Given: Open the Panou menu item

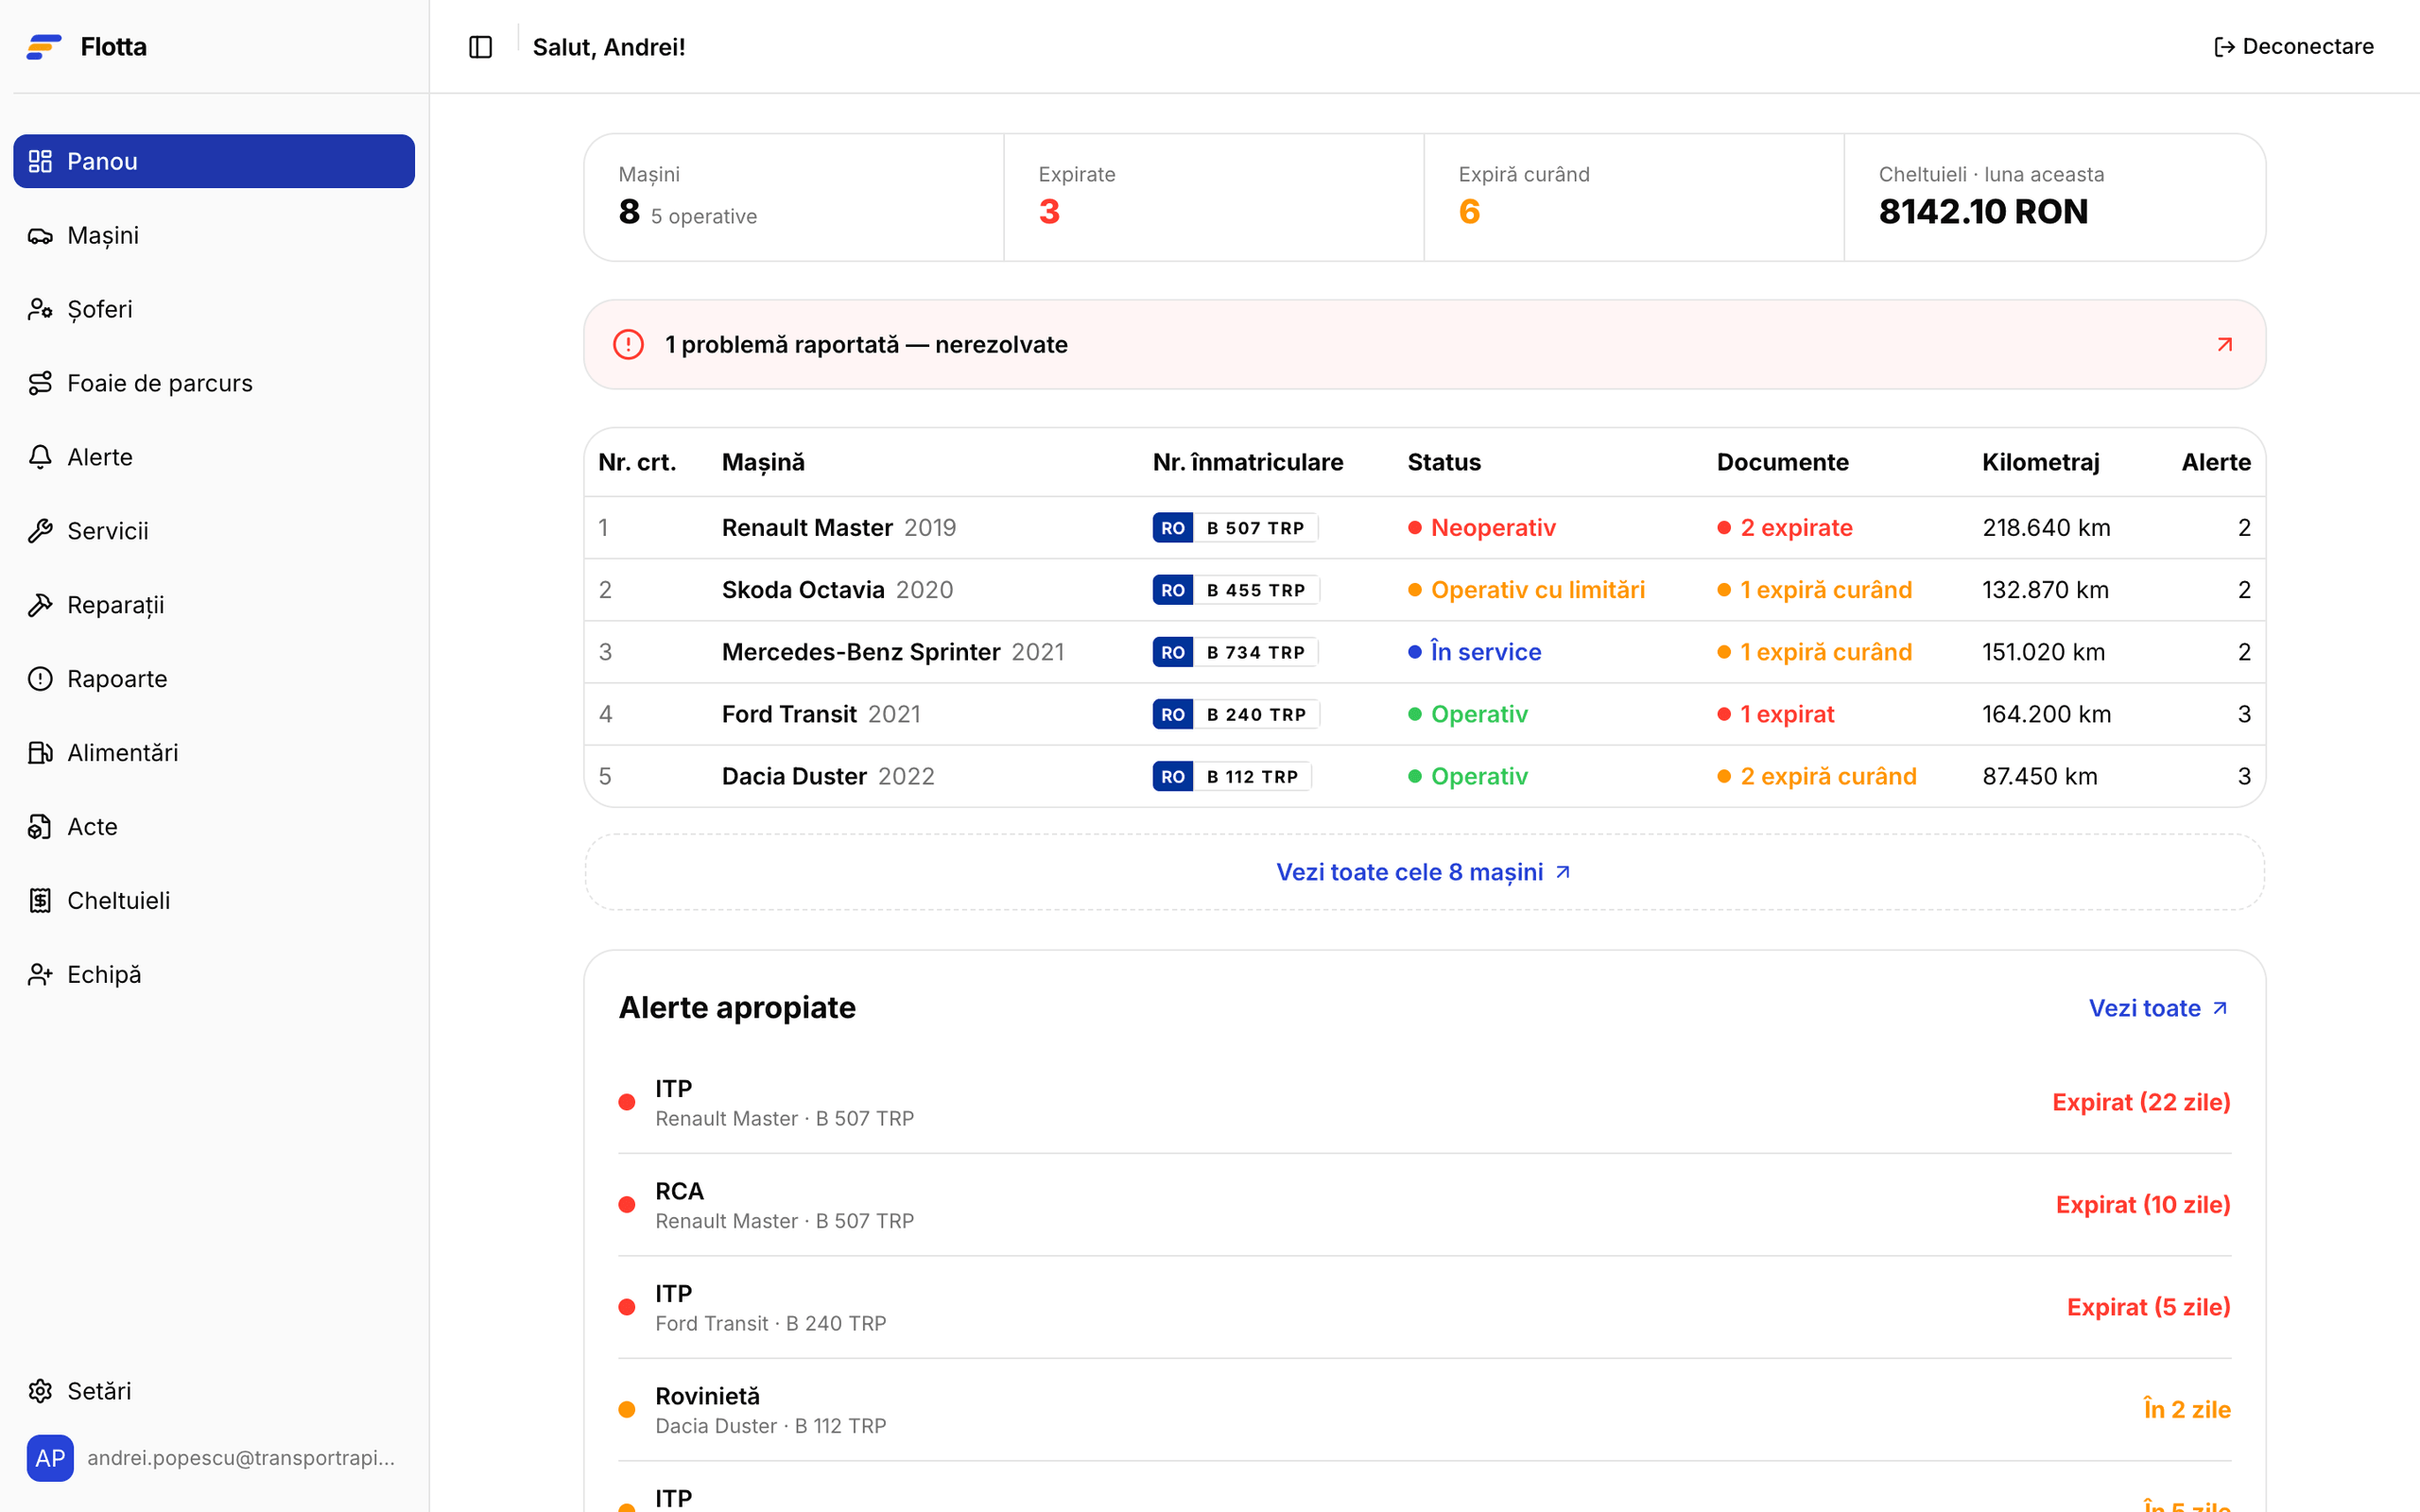Looking at the screenshot, I should 214,161.
